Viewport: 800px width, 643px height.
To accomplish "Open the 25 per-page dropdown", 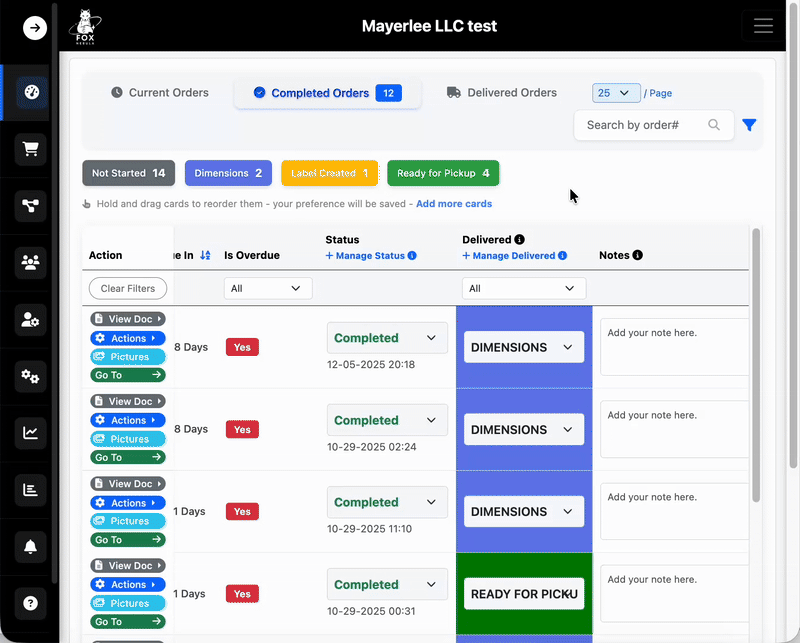I will (616, 92).
